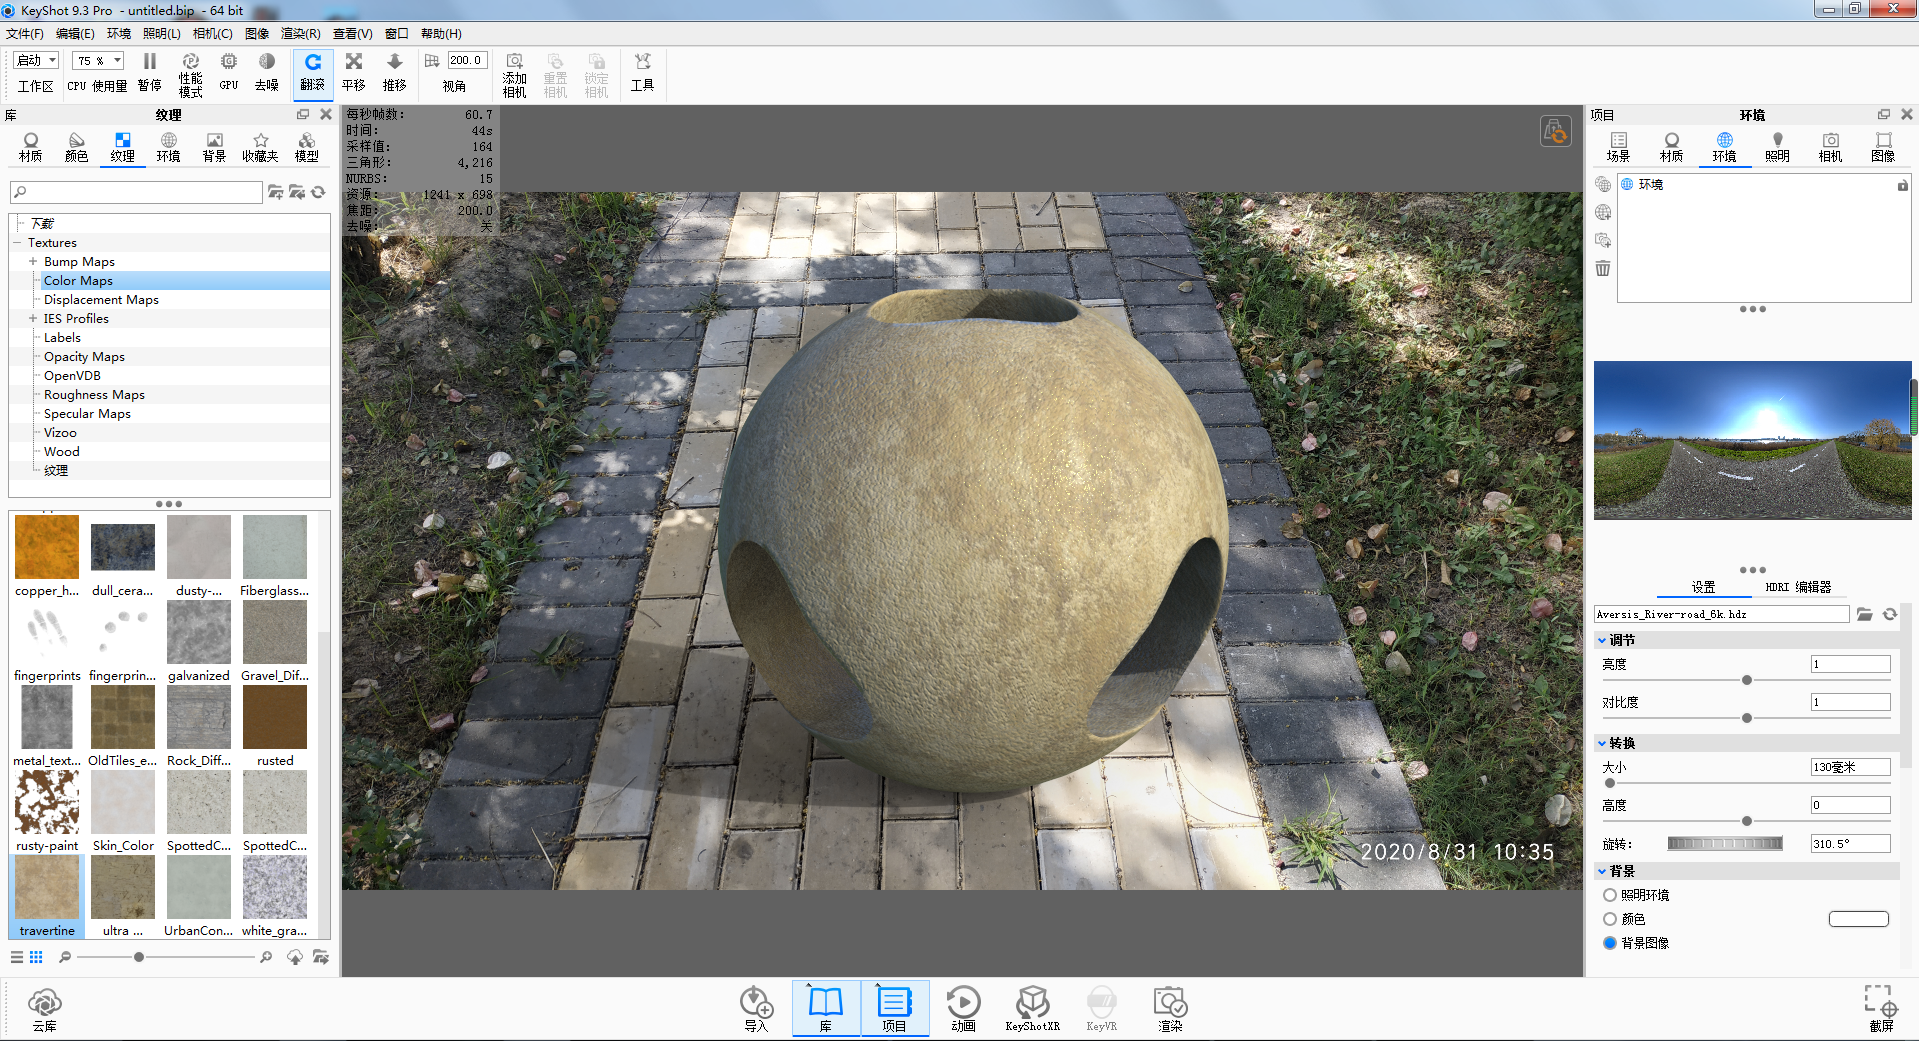
Task: Select the Roughness Maps folder
Action: (94, 395)
